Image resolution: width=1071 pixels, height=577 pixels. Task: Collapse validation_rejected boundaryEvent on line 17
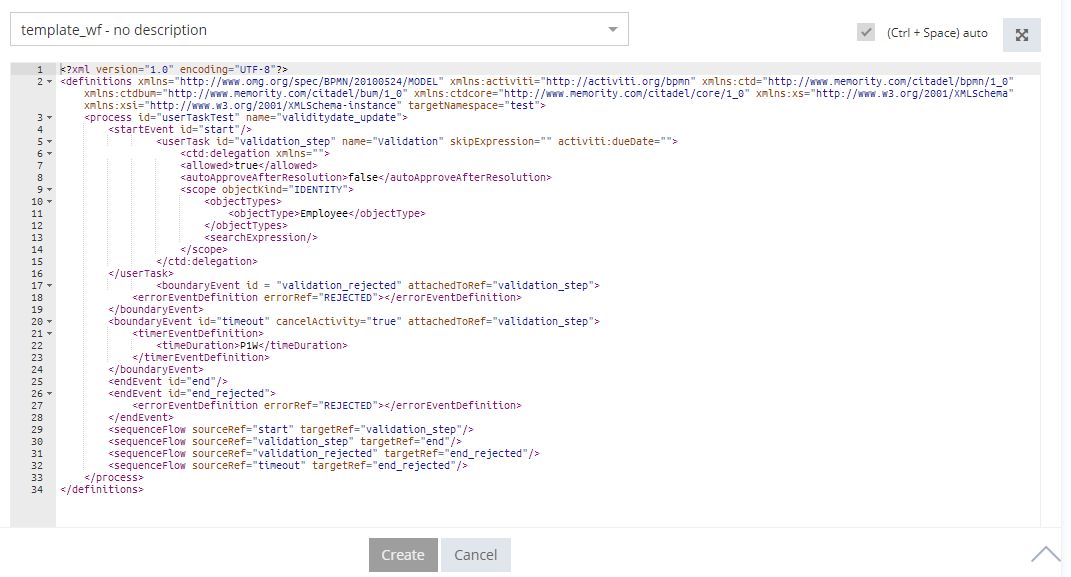[x=50, y=285]
